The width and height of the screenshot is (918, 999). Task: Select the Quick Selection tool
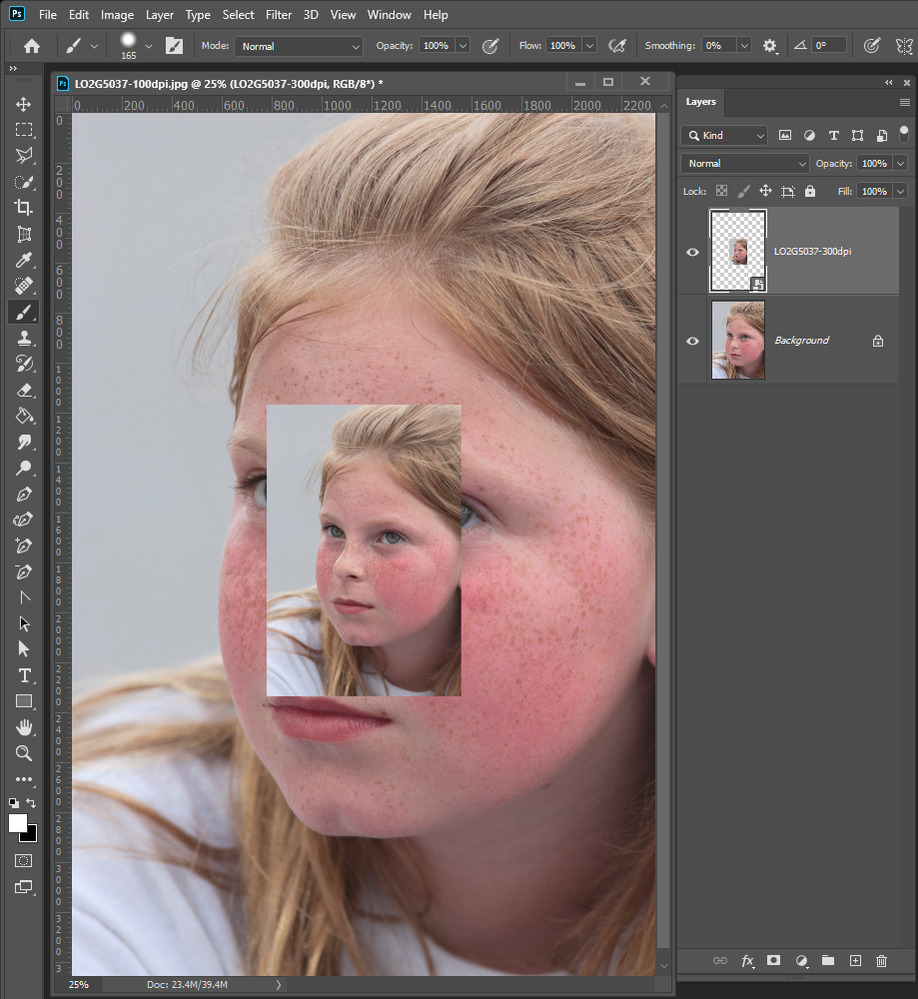point(24,182)
